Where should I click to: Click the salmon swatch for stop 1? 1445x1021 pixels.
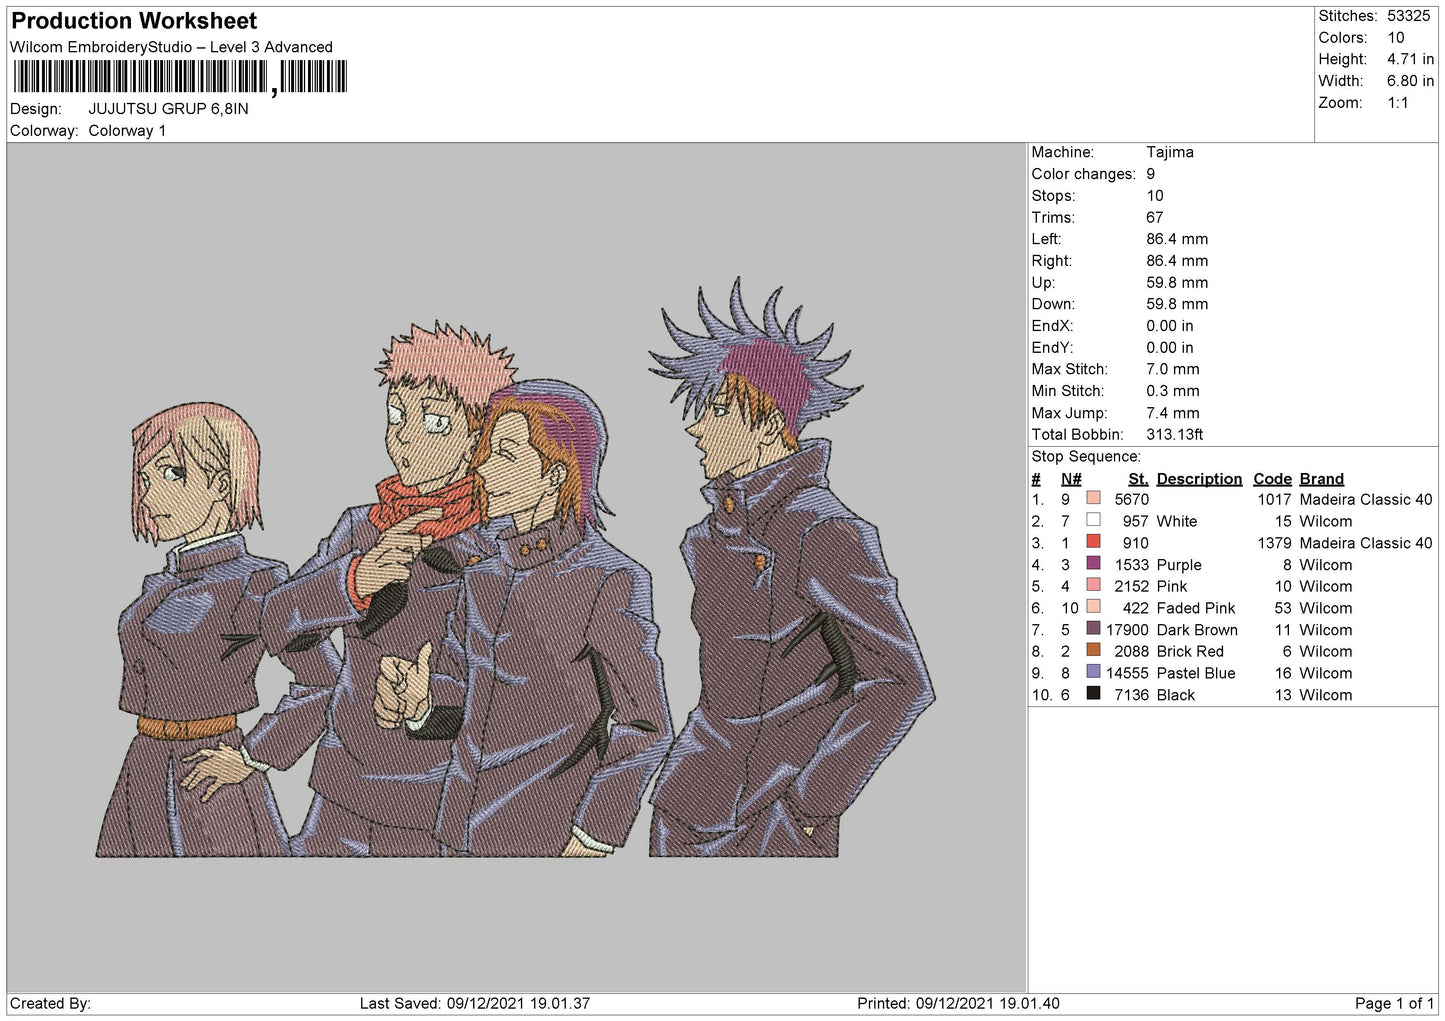point(1093,498)
